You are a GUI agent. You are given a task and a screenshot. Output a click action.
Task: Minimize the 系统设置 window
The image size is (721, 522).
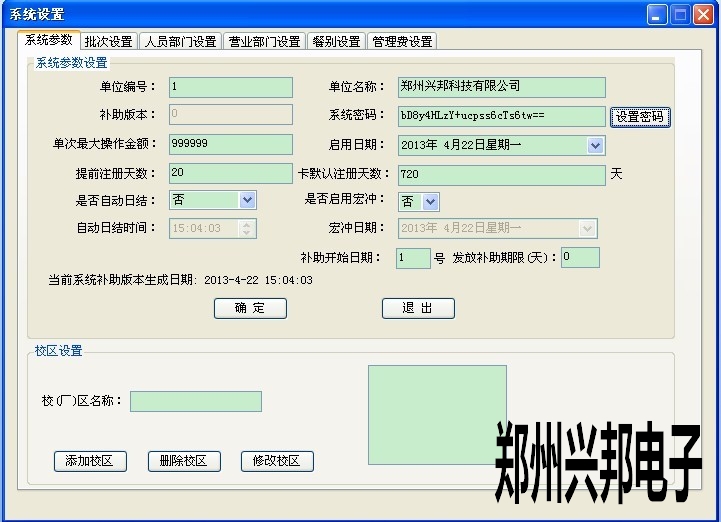[657, 15]
